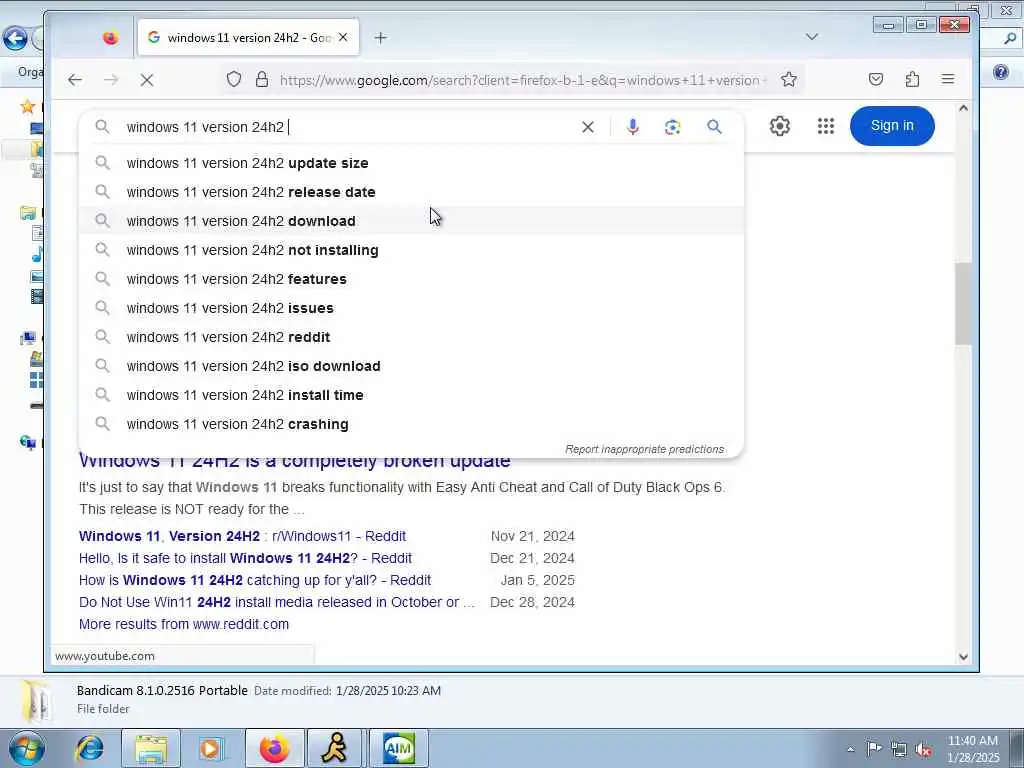1024x768 pixels.
Task: Choose suggestion 'update size'
Action: (411, 163)
